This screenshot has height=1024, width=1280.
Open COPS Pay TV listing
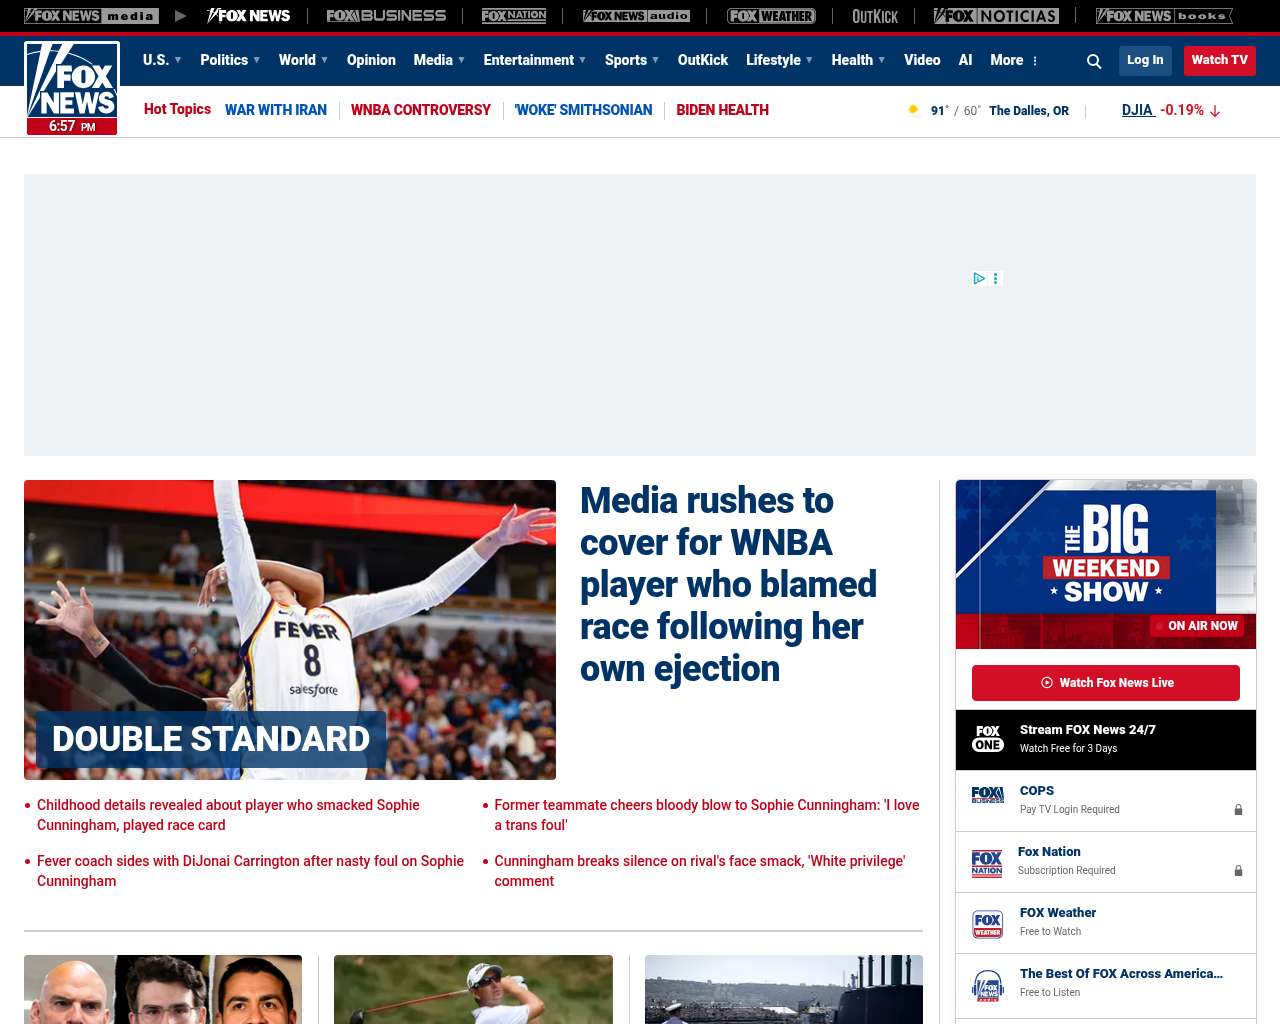[1106, 801]
